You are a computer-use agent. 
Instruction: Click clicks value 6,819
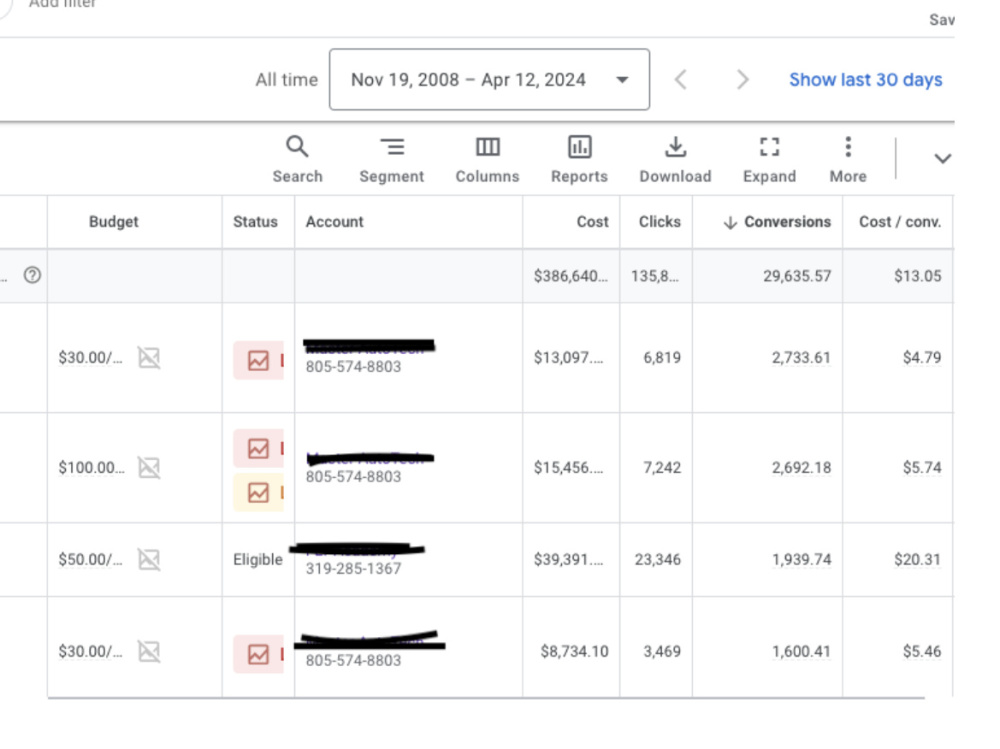tap(662, 358)
